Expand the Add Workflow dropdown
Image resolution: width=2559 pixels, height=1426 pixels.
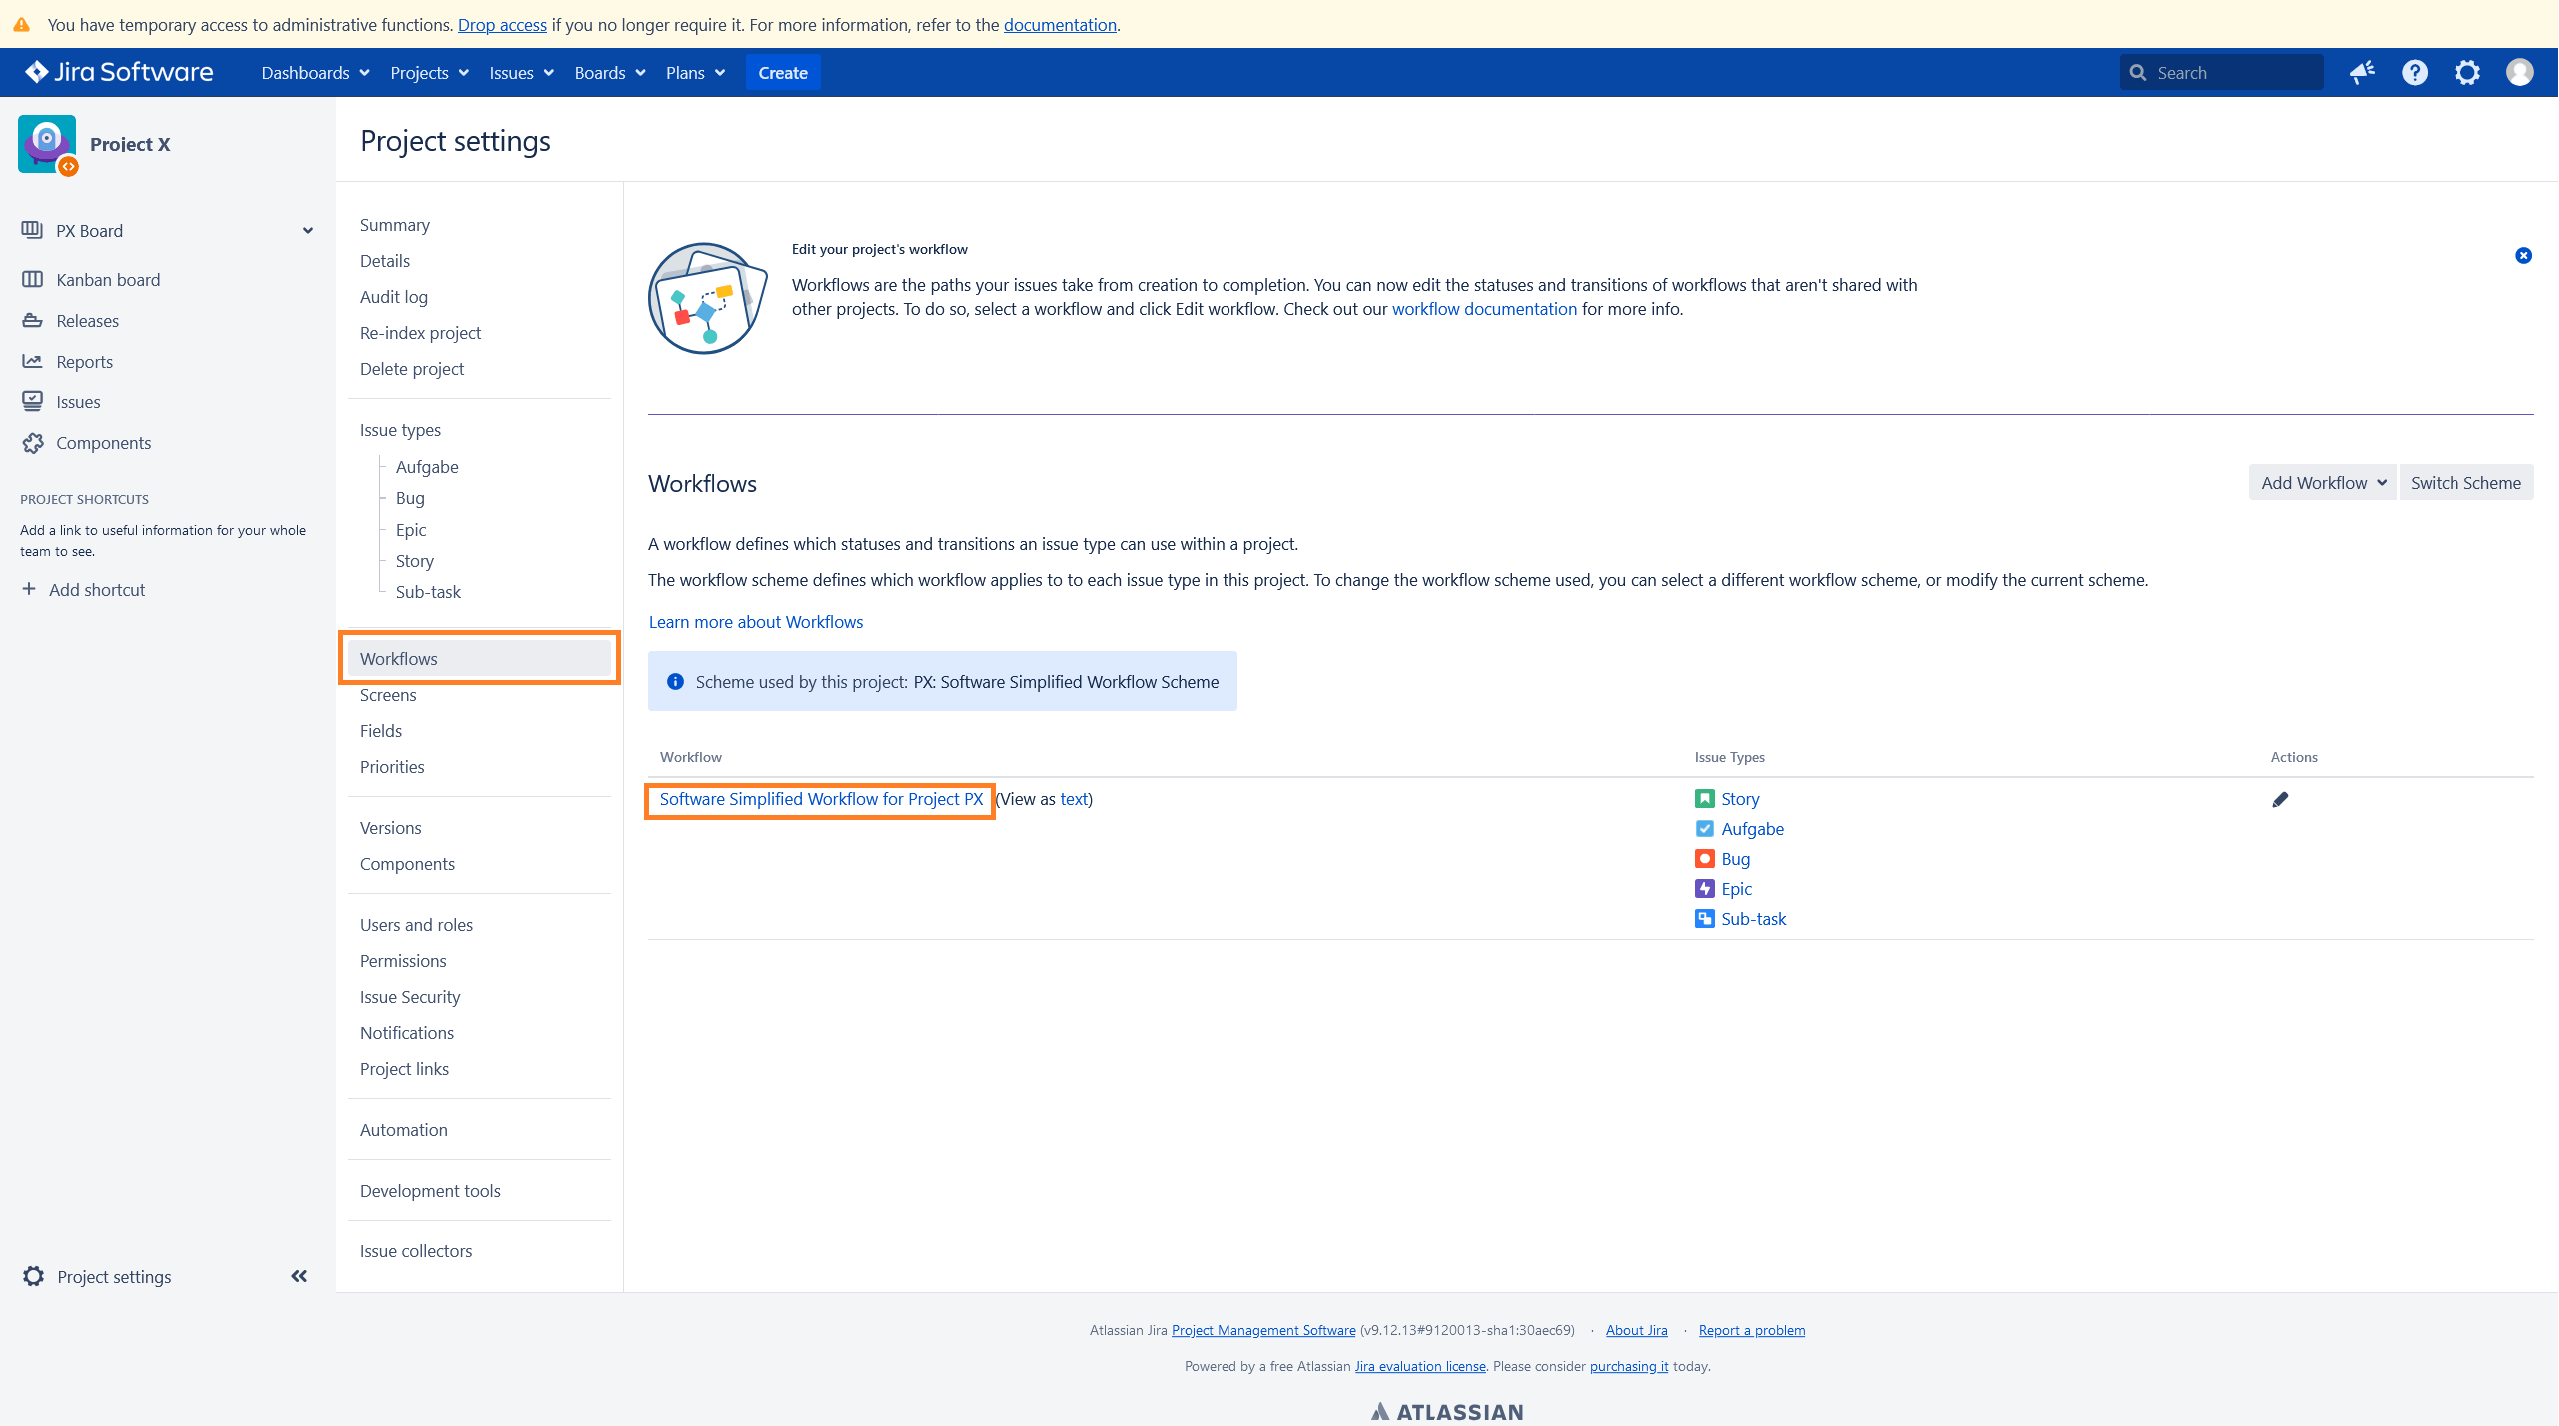point(2322,482)
